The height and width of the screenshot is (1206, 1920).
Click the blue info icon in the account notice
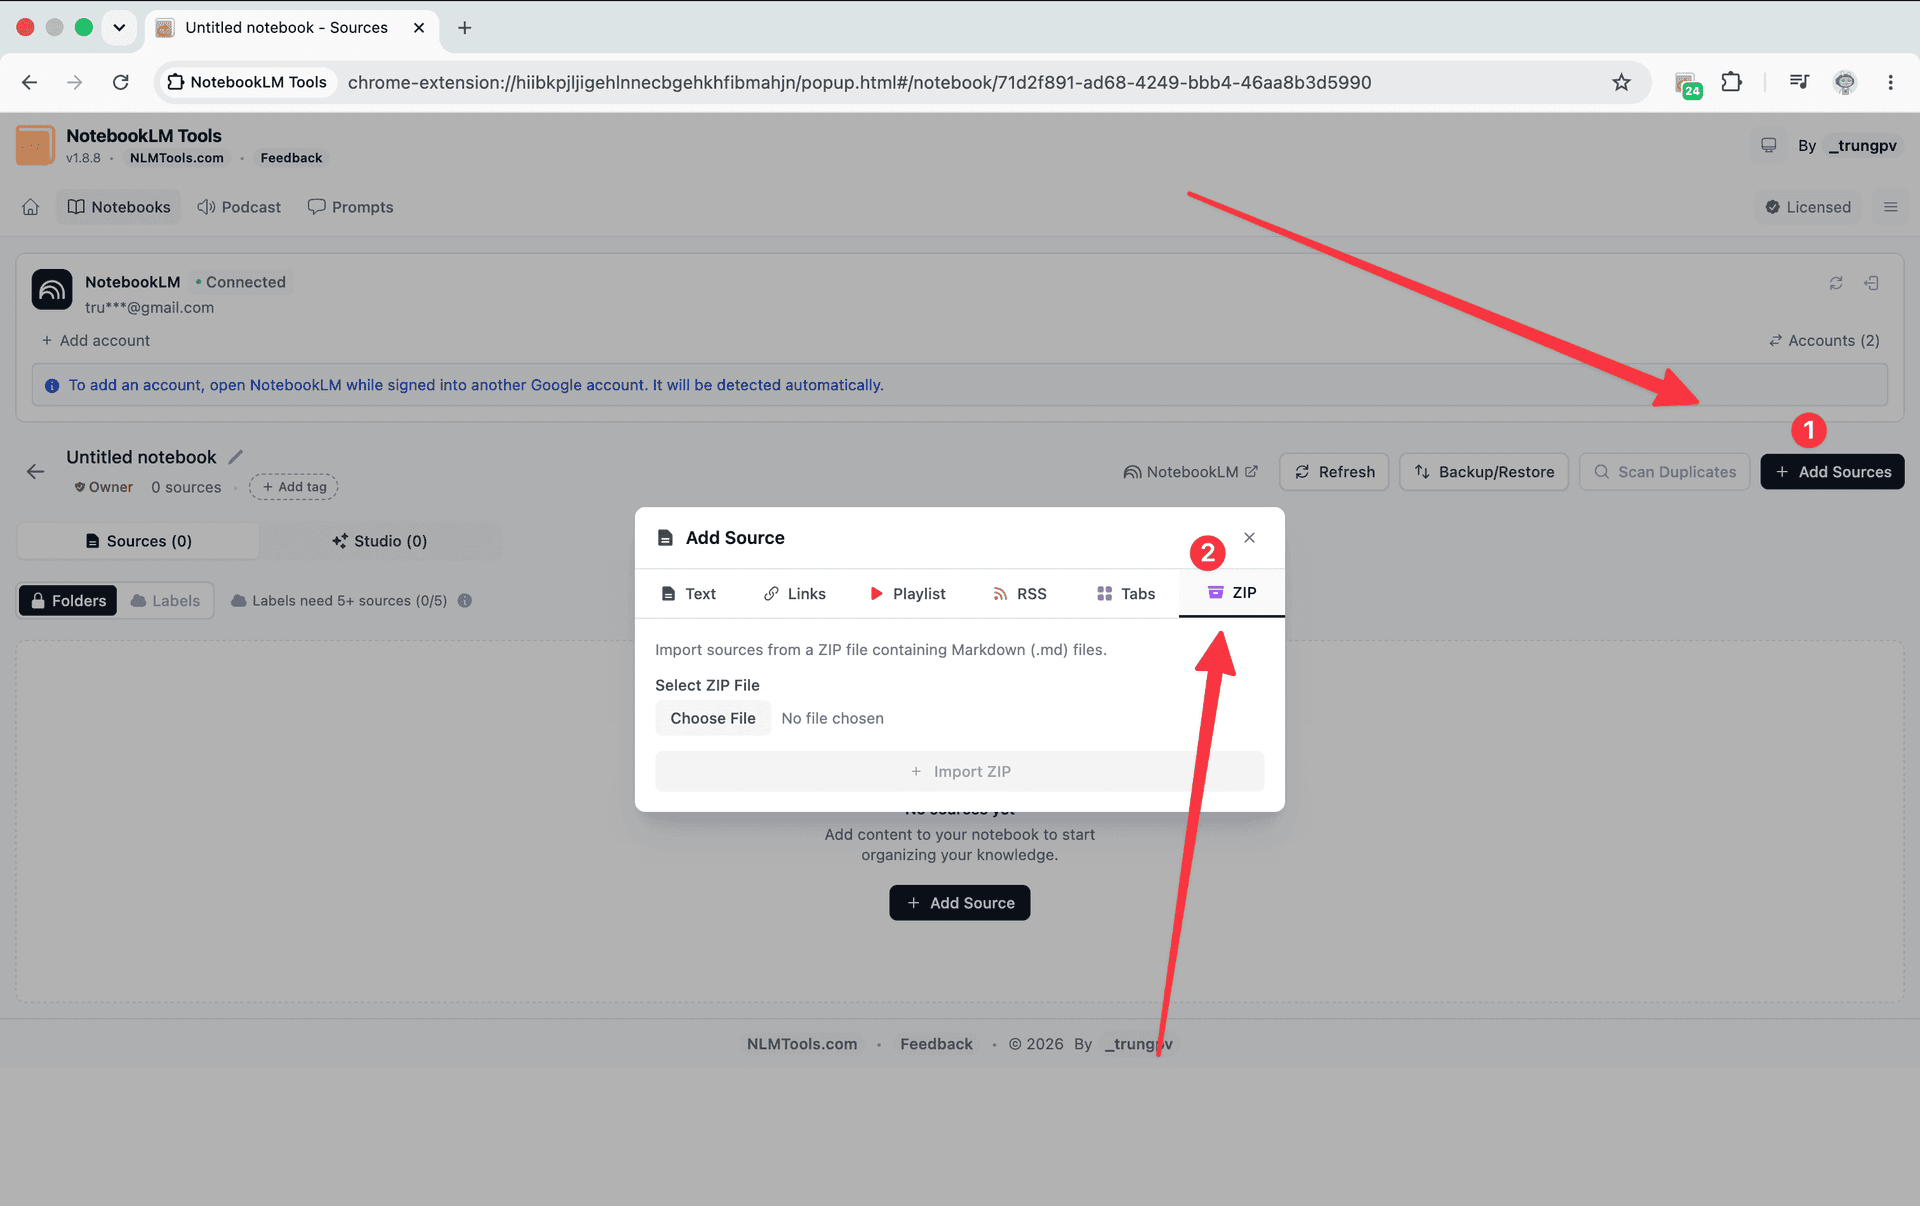click(x=52, y=386)
